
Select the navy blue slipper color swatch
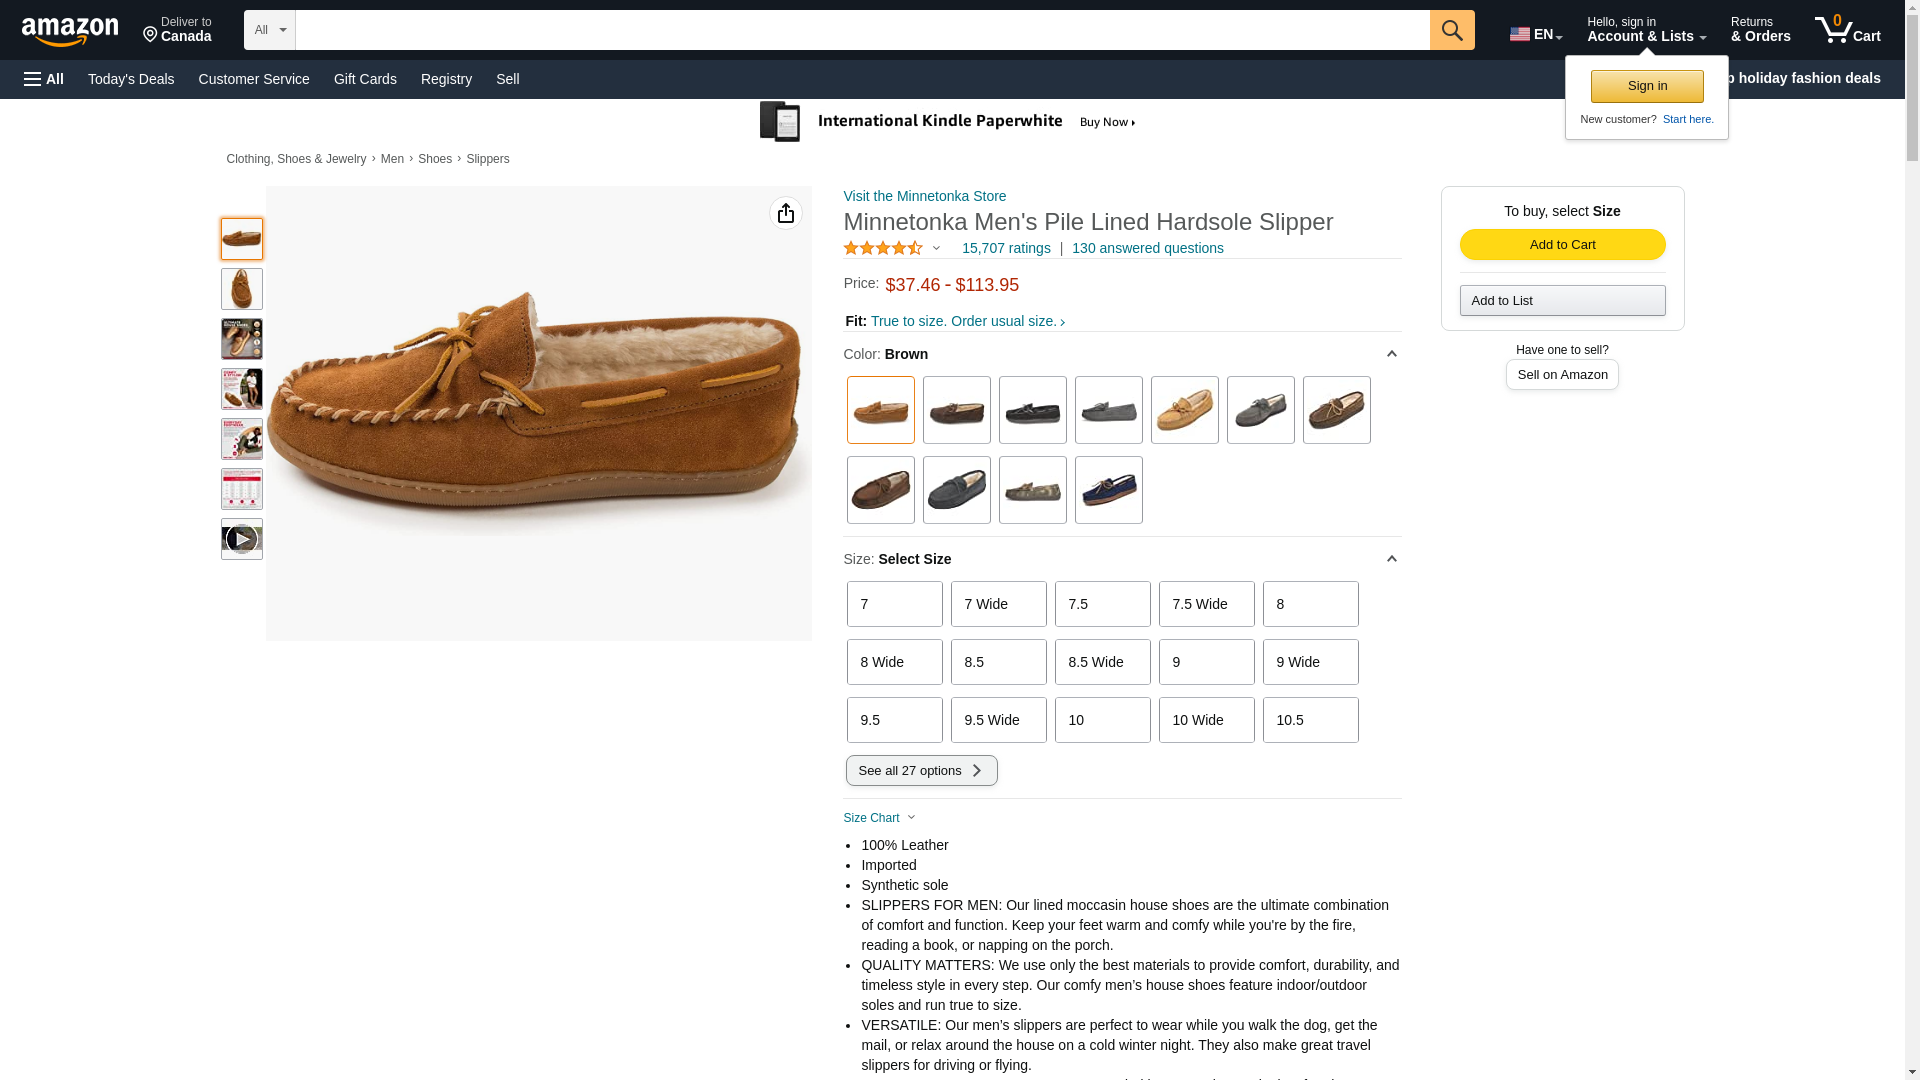1108,490
